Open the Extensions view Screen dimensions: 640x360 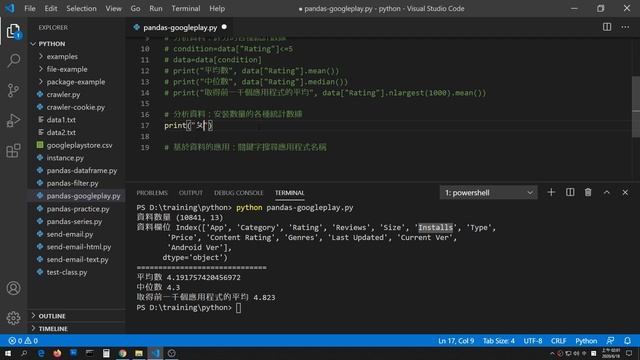13,151
